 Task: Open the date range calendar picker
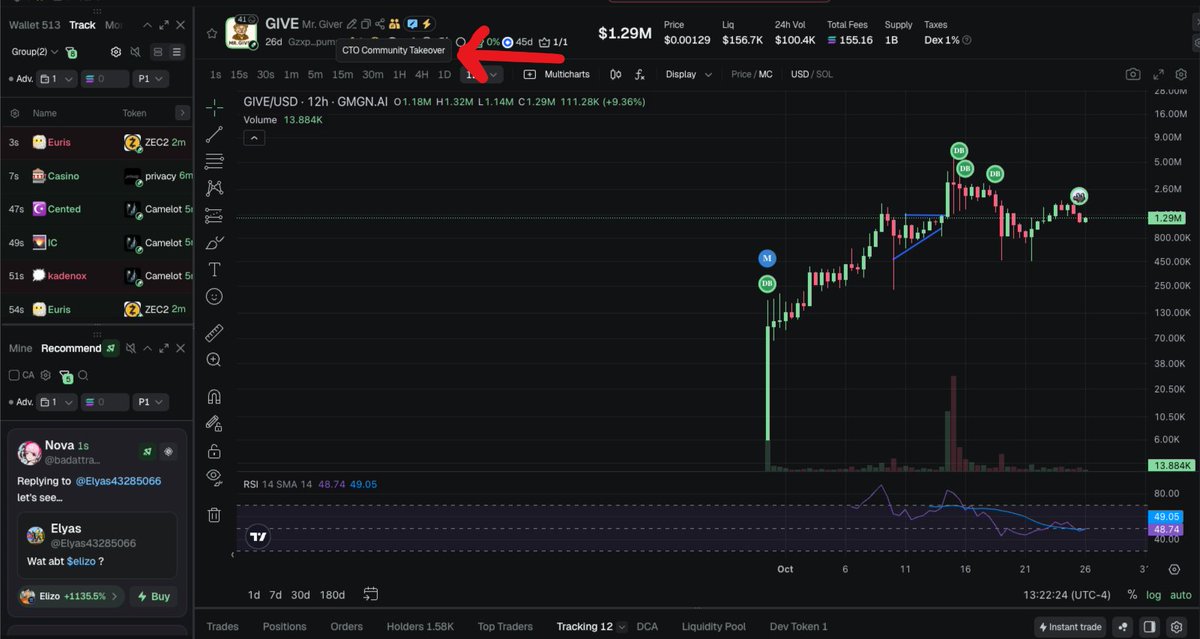click(x=371, y=594)
